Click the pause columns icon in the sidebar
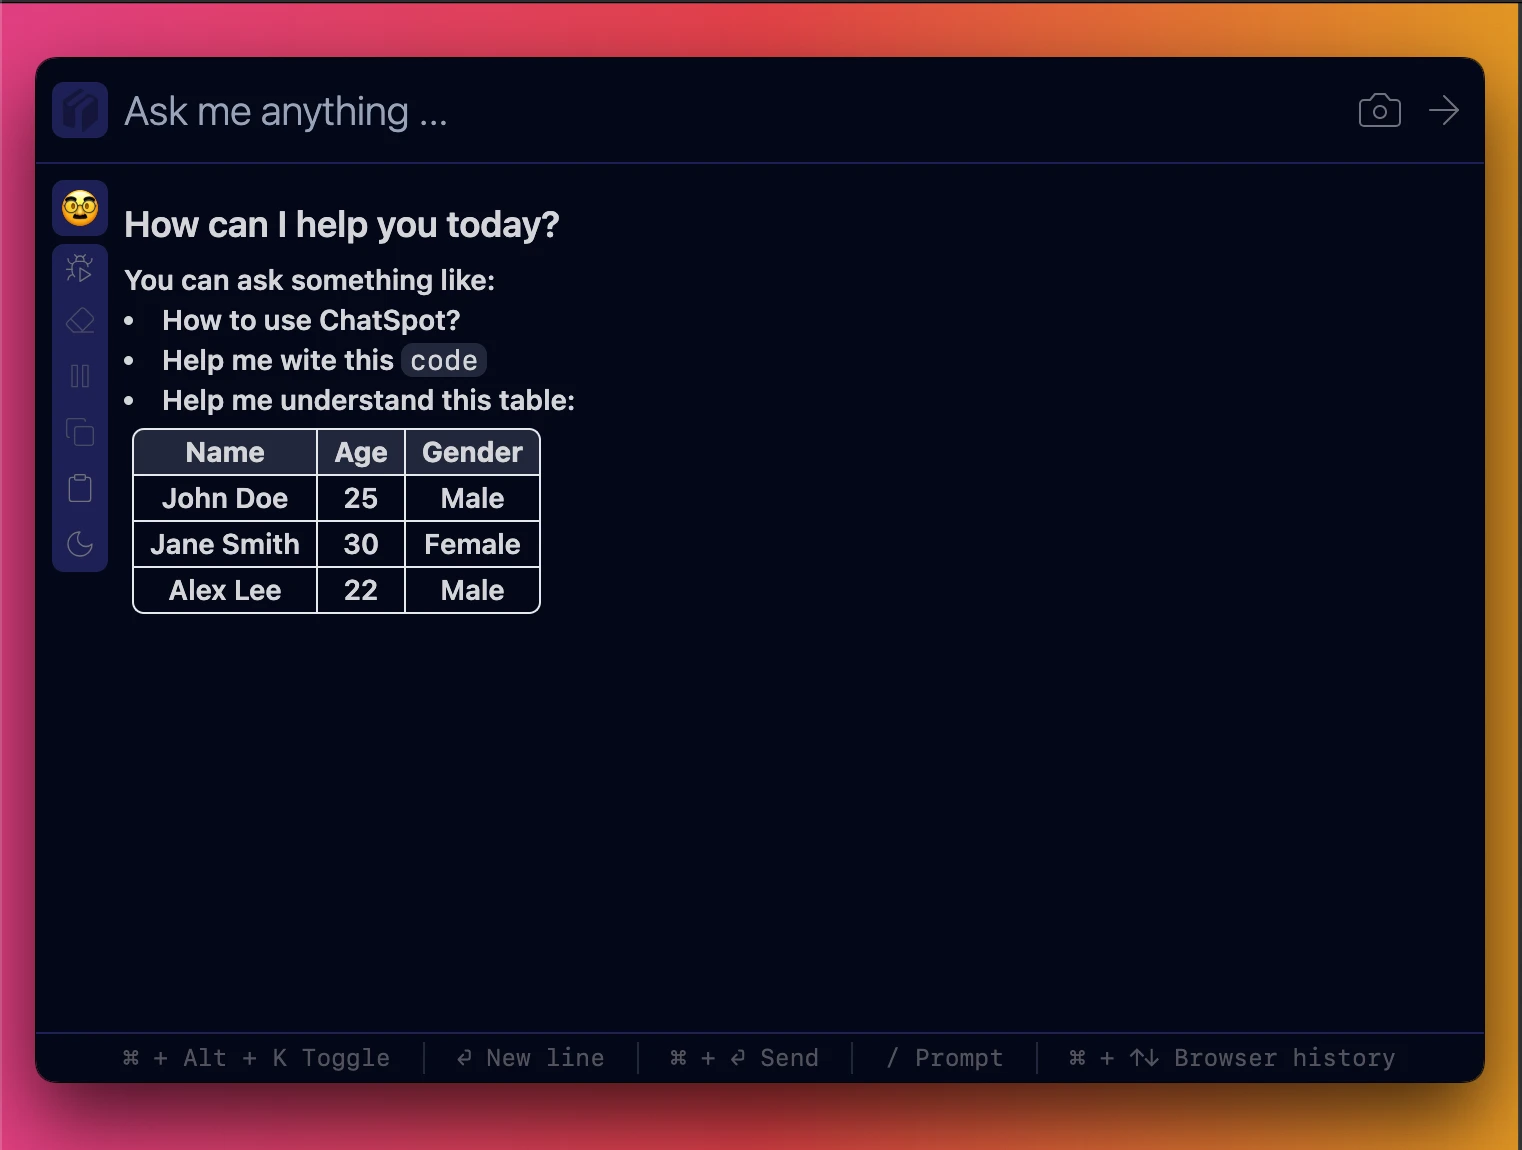The width and height of the screenshot is (1522, 1150). 80,376
